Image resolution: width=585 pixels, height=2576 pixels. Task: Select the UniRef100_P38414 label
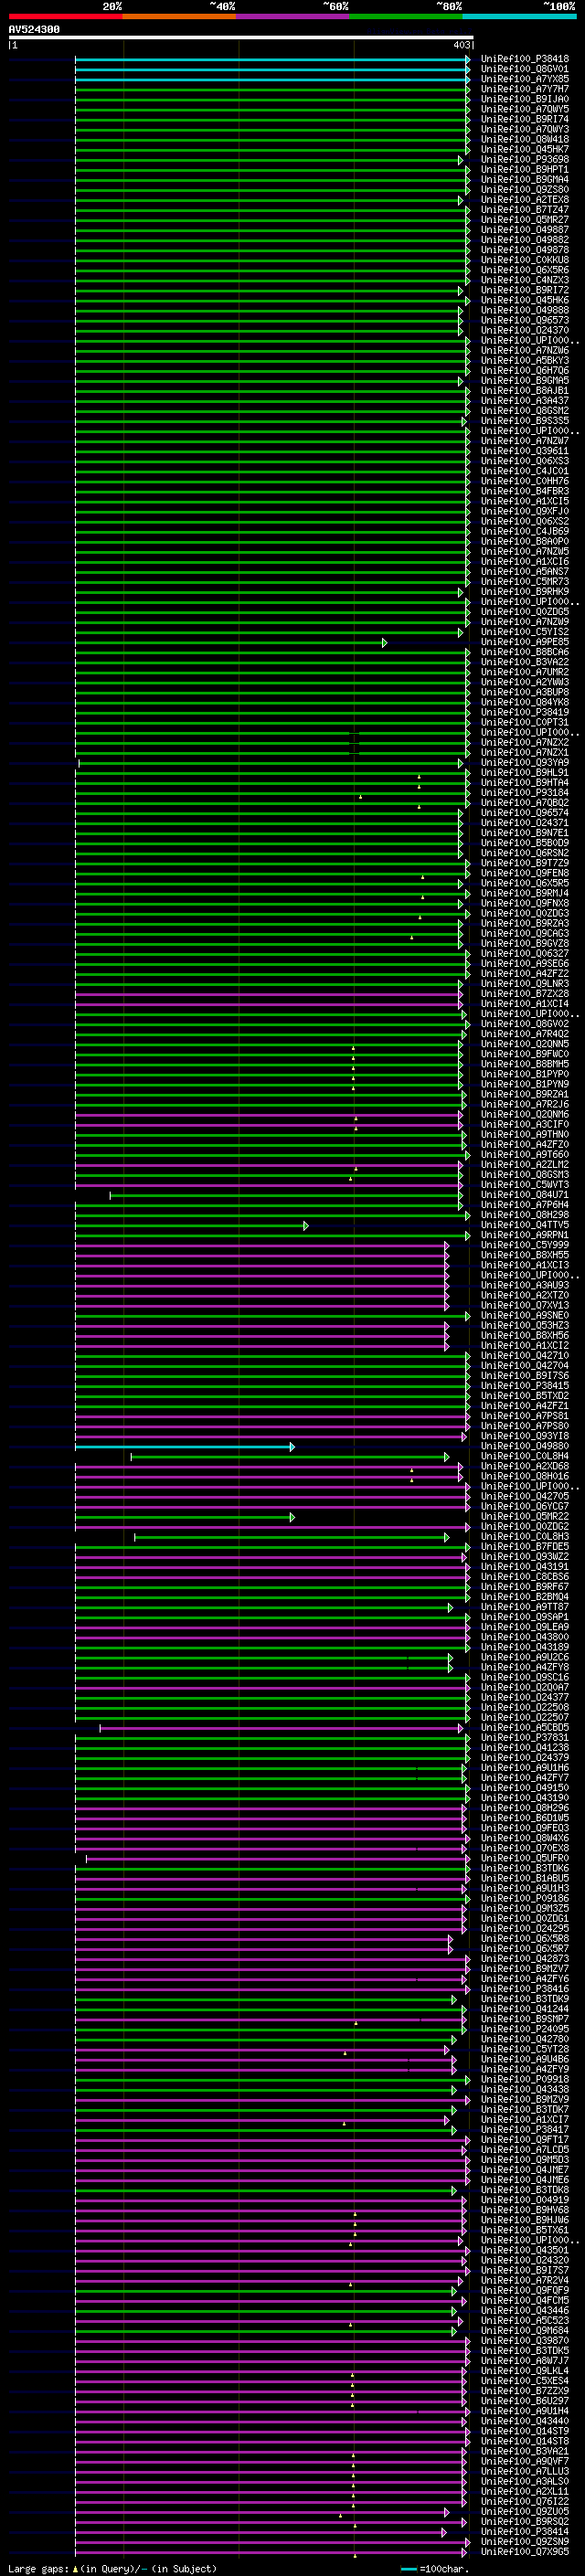(x=525, y=2532)
